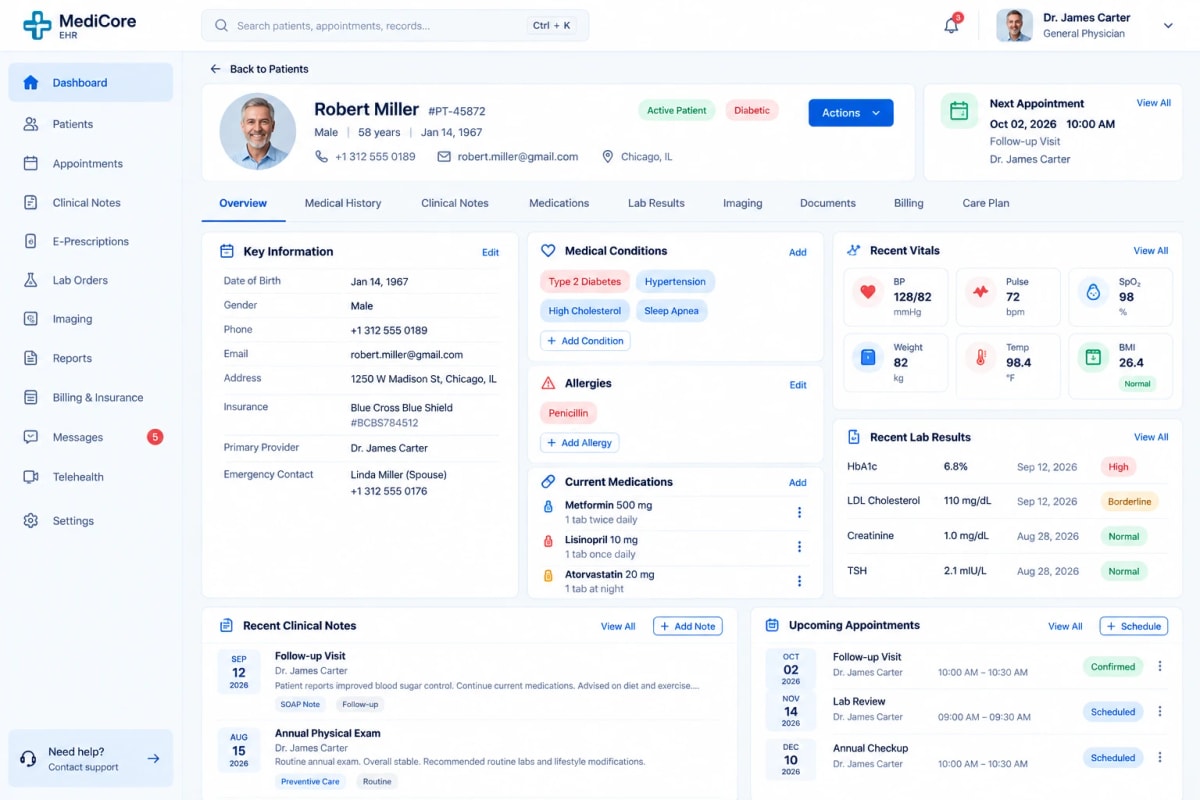Click the BP heart vital icon
1200x800 pixels.
tap(867, 293)
